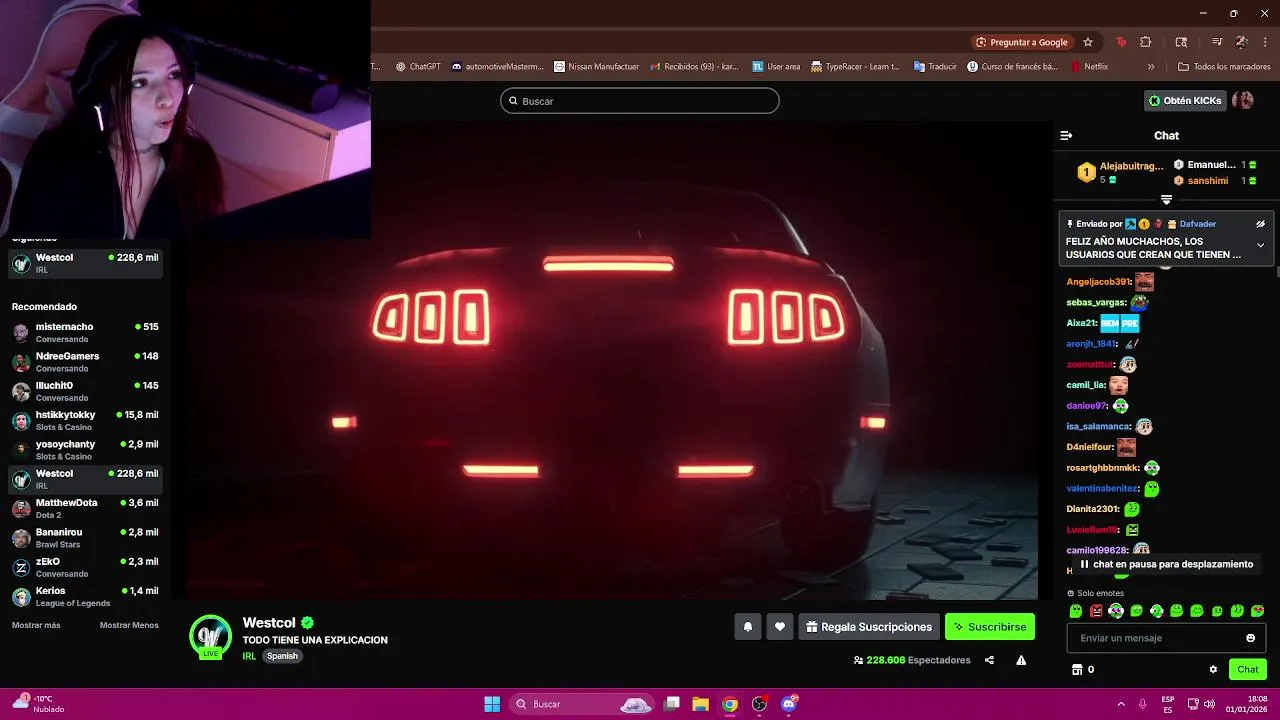
Task: Click Preguntar a Google in address bar
Action: pyautogui.click(x=1022, y=42)
